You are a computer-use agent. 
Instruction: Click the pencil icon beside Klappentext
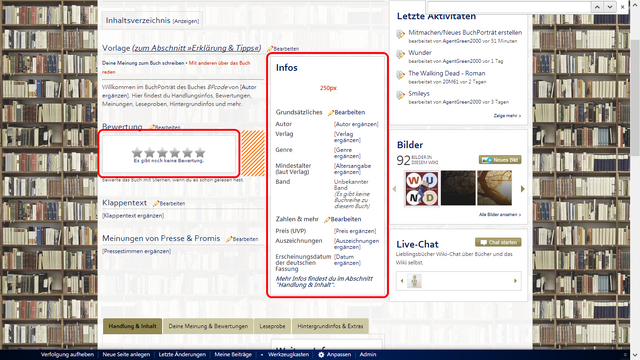[x=156, y=203]
